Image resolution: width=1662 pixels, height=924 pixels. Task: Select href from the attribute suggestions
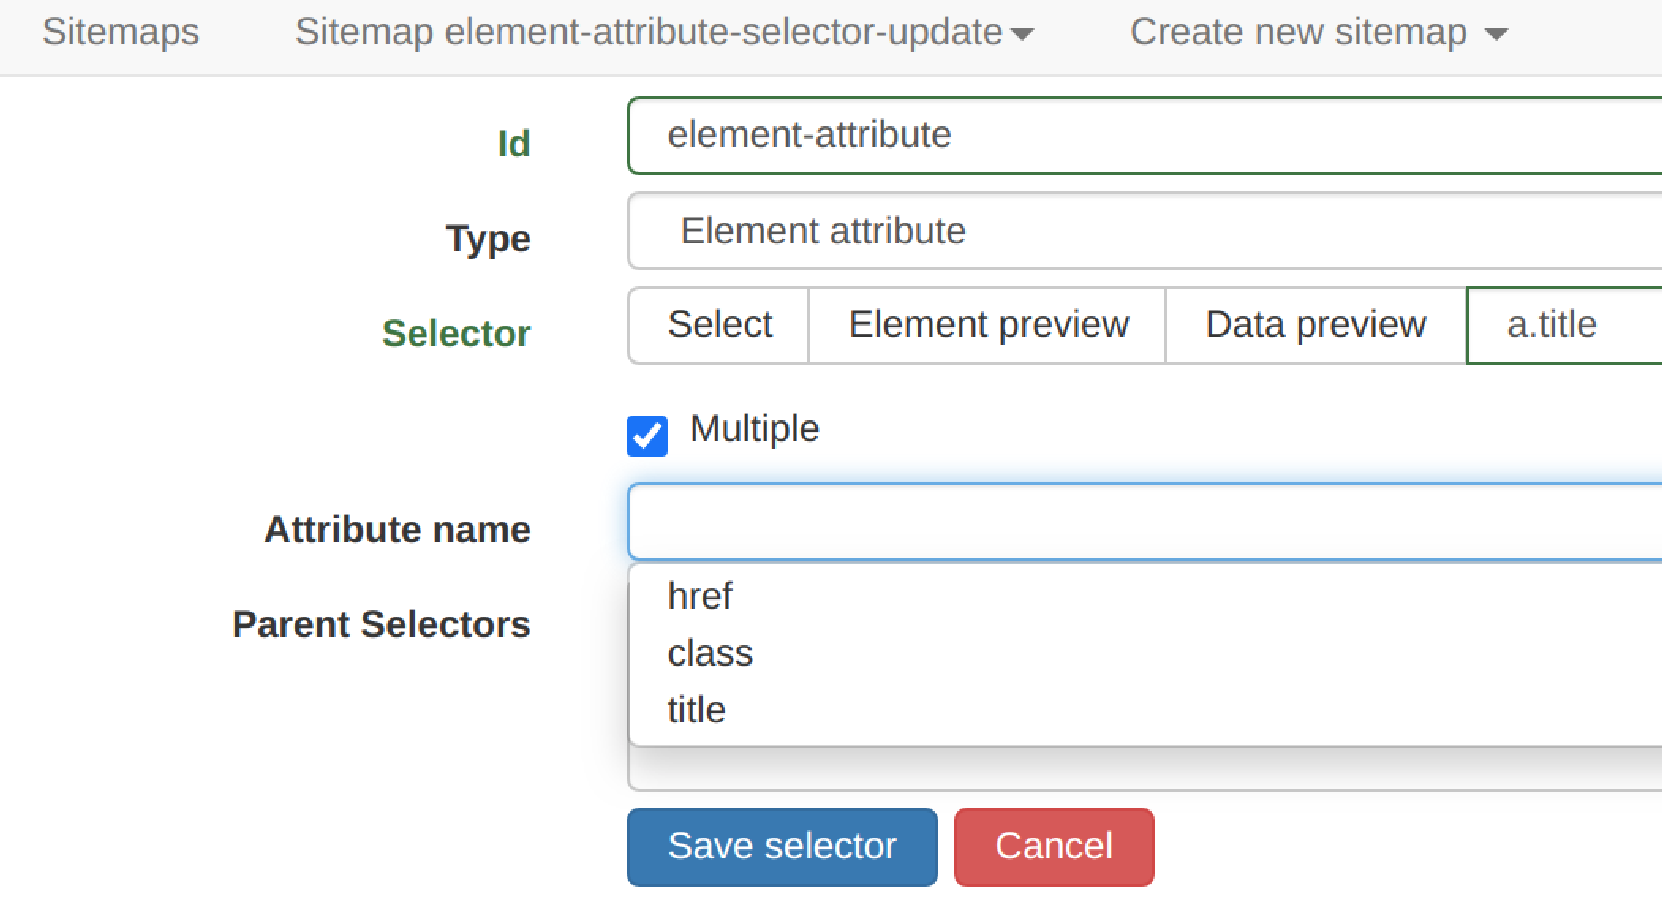(x=700, y=596)
